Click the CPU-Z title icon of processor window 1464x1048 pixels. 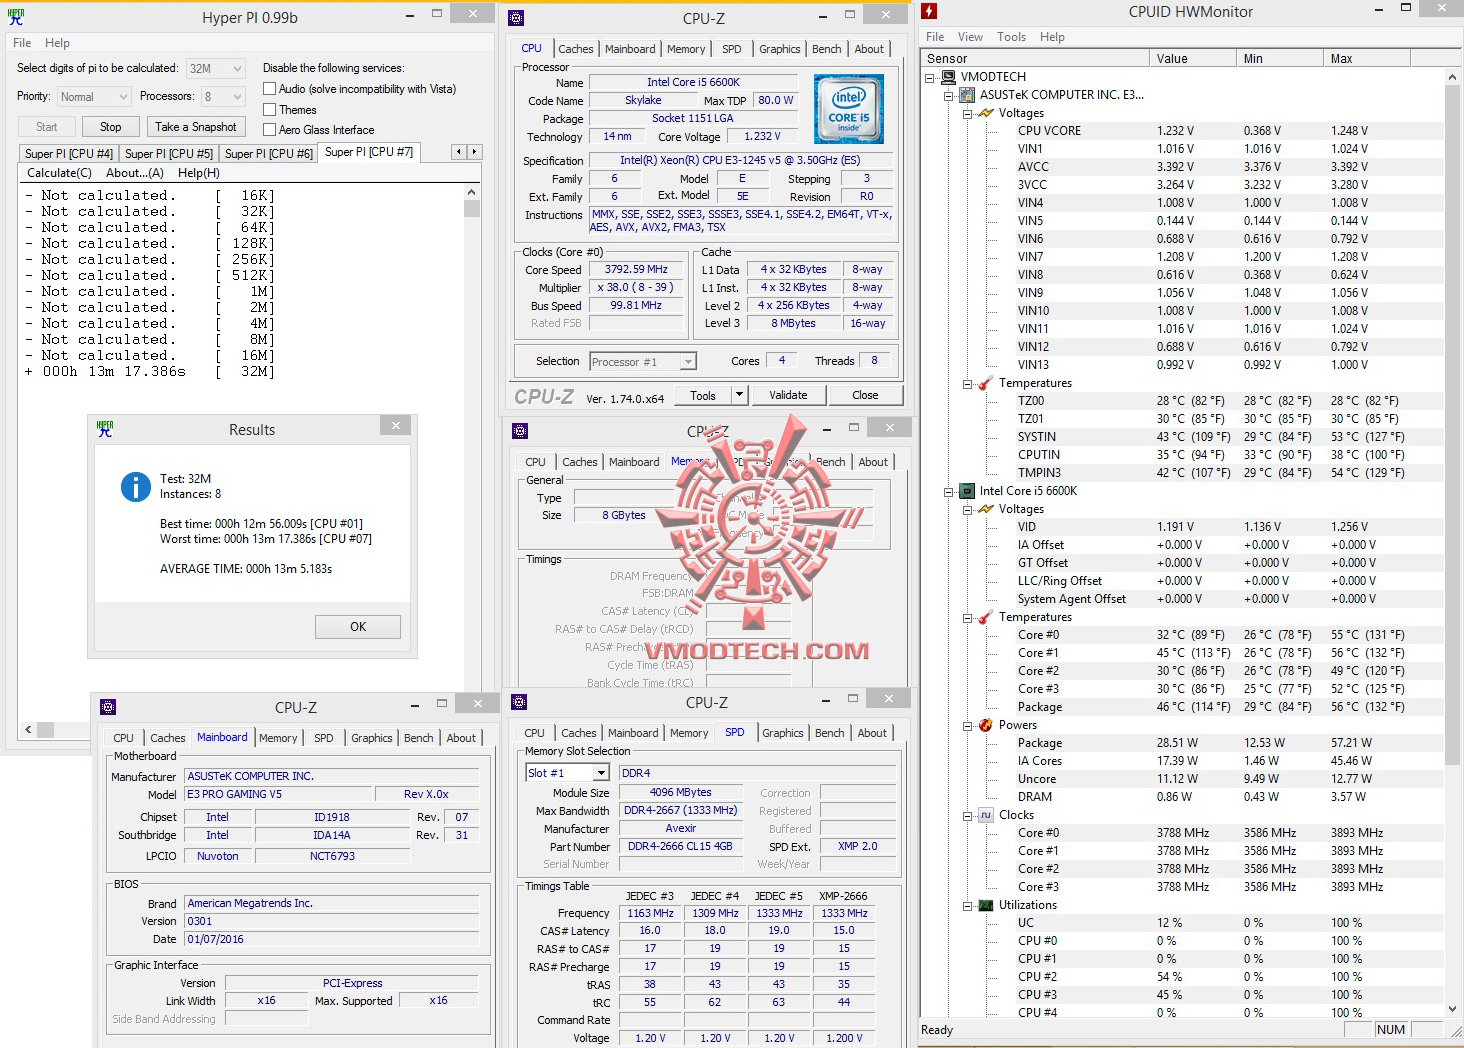[x=516, y=18]
